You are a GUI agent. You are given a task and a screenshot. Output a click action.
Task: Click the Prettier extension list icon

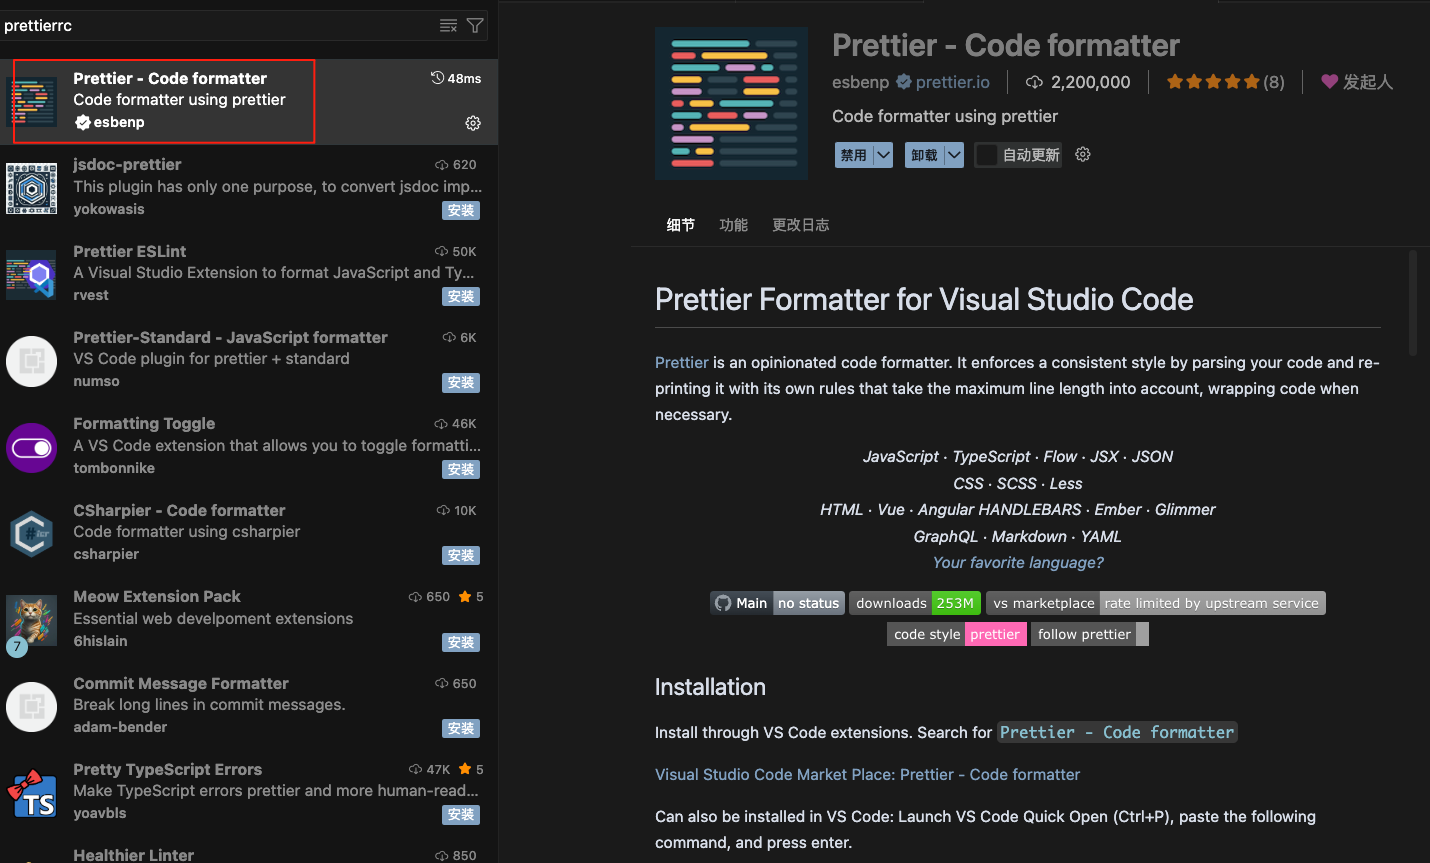click(32, 102)
